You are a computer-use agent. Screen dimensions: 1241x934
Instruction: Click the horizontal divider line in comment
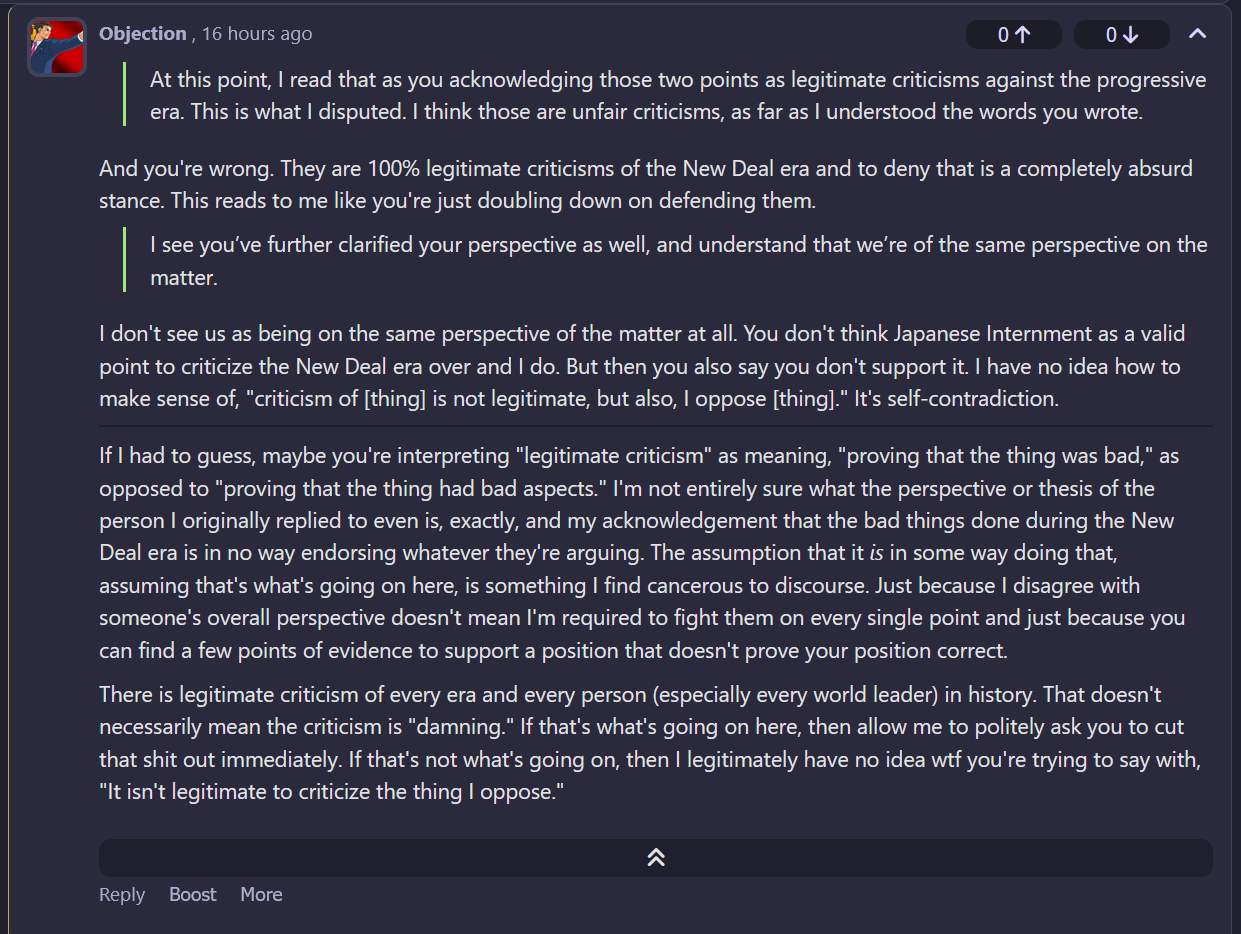[x=655, y=427]
